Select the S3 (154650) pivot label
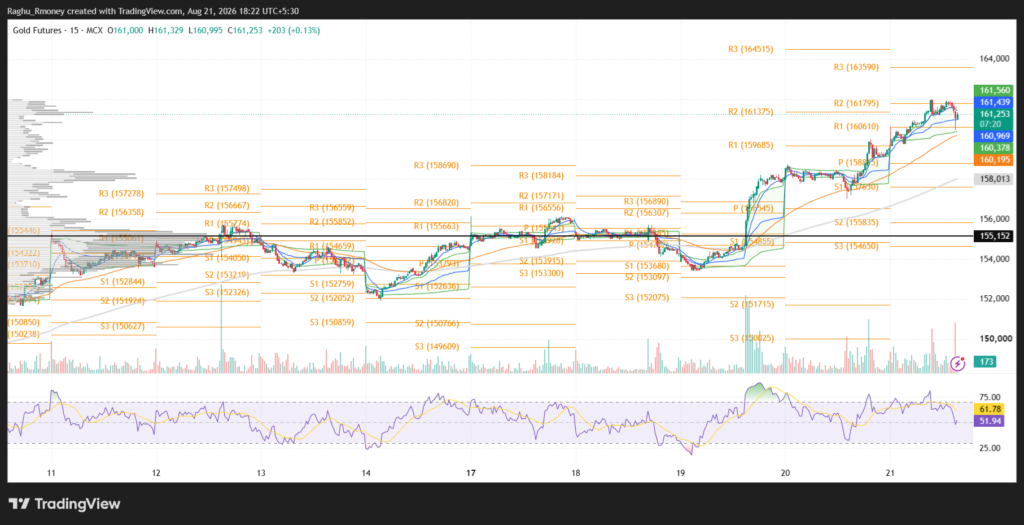This screenshot has height=525, width=1024. click(x=856, y=246)
